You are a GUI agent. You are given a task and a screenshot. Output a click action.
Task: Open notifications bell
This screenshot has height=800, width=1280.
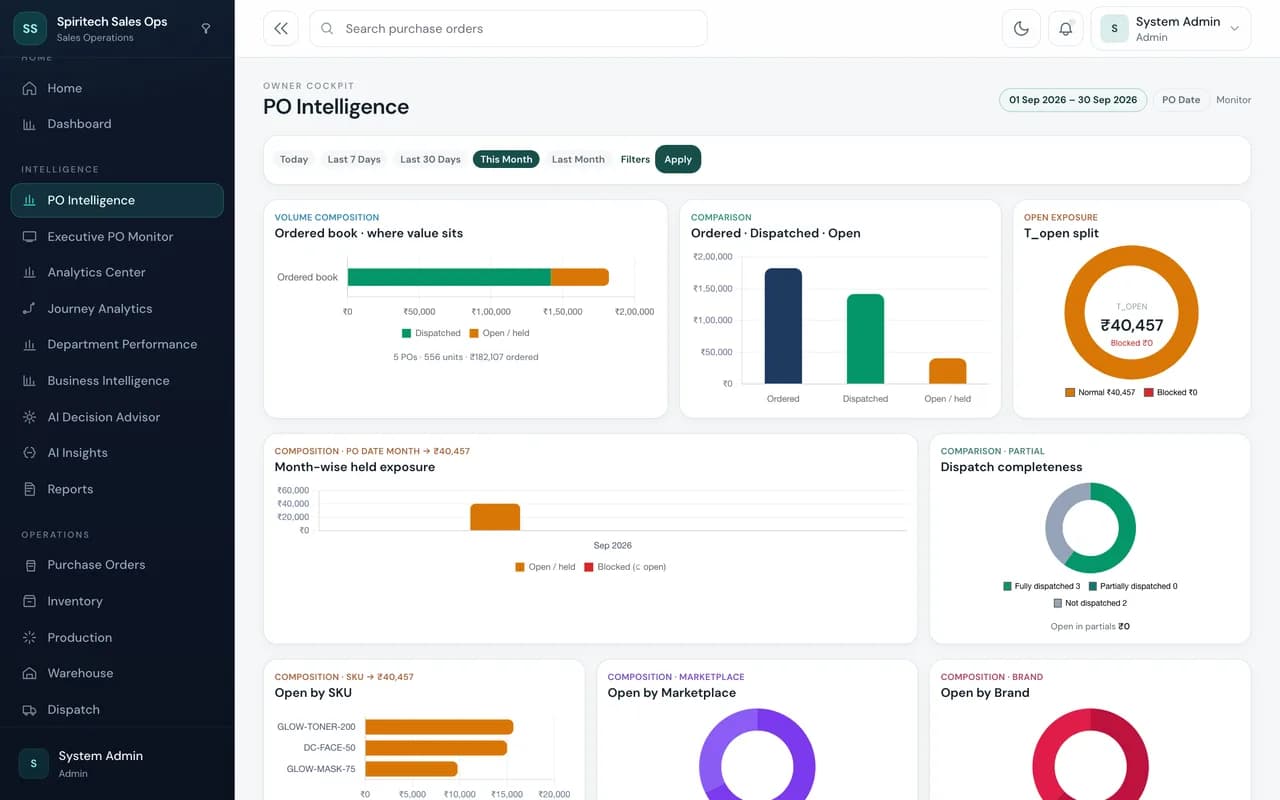1065,29
